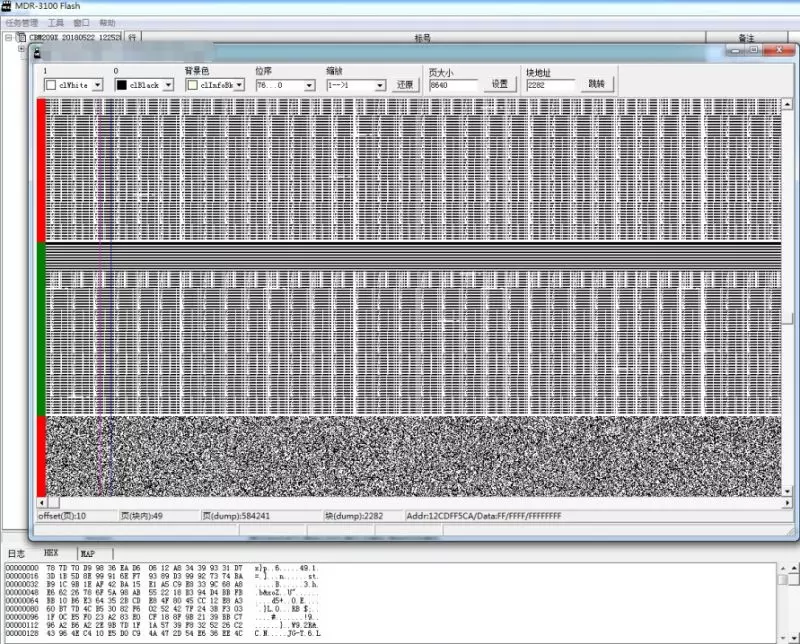Viewport: 800px width, 644px height.
Task: Click the 块地址 block address field
Action: tap(550, 85)
